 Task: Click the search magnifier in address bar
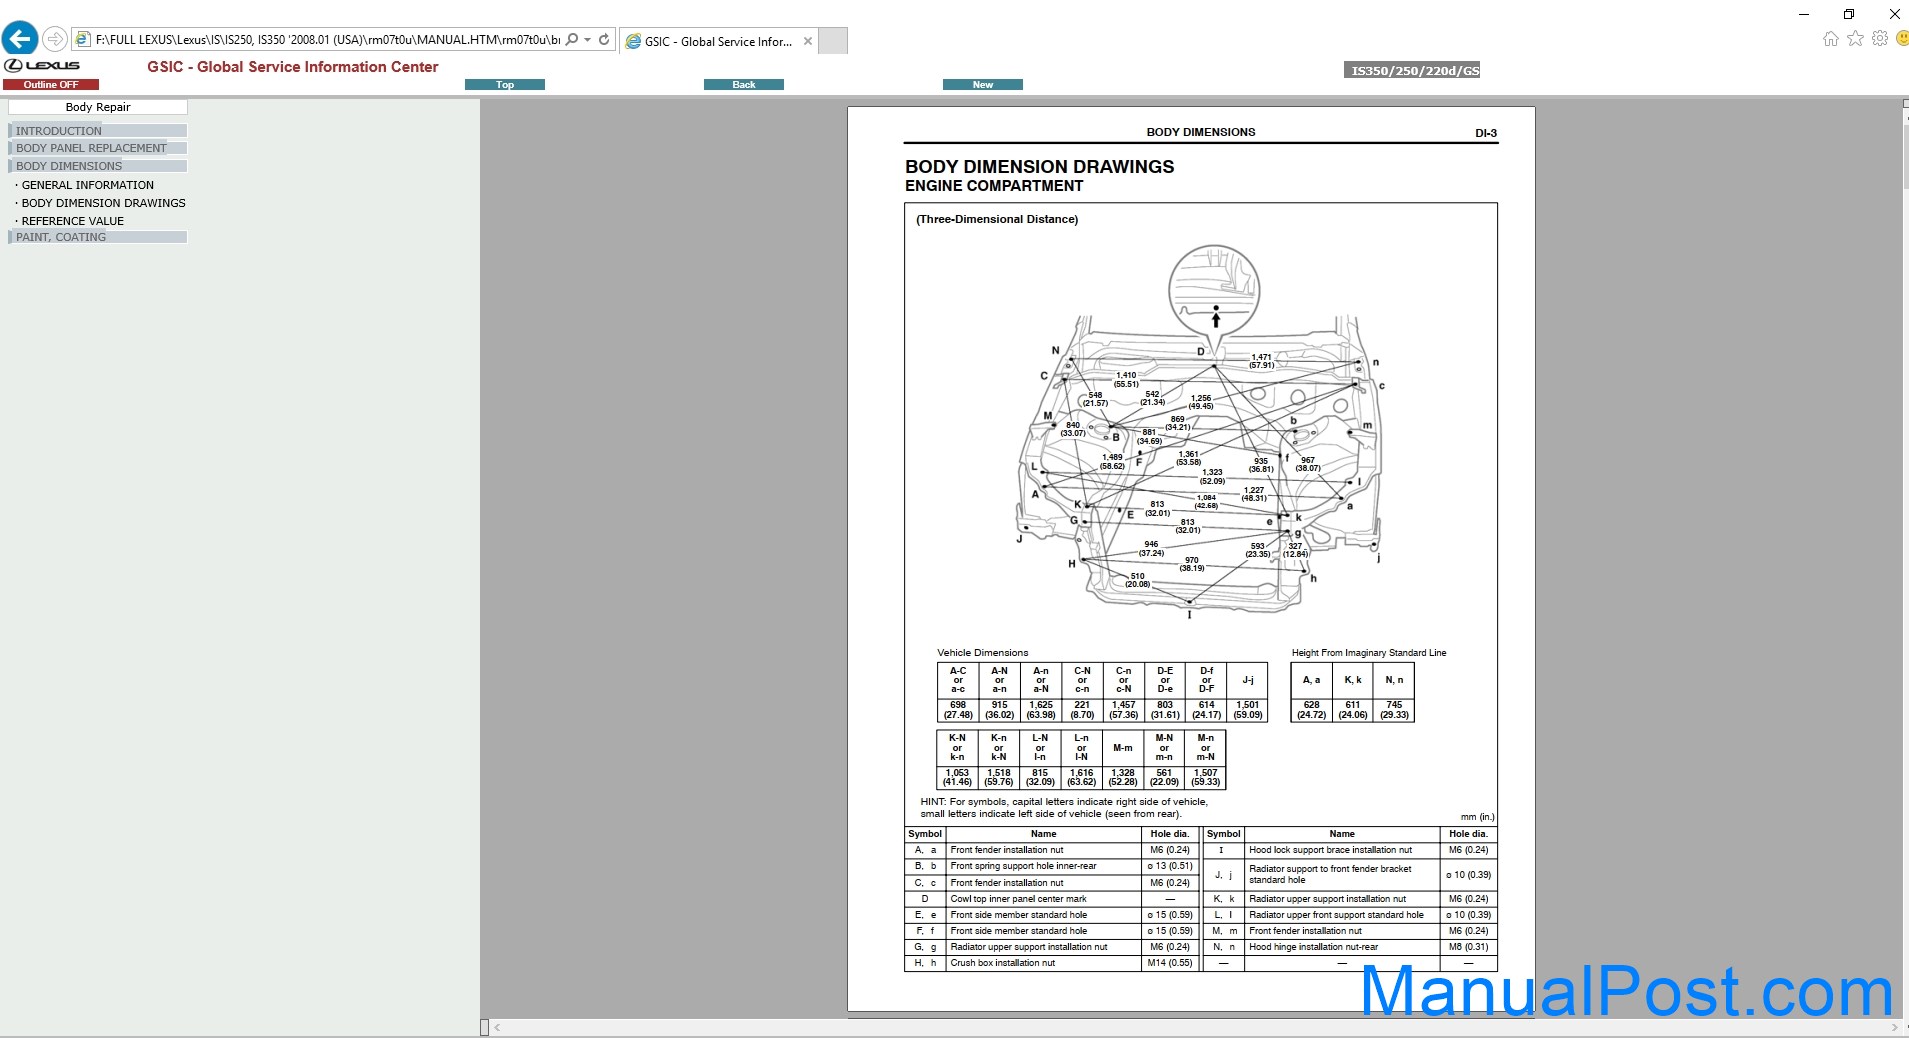(x=572, y=40)
